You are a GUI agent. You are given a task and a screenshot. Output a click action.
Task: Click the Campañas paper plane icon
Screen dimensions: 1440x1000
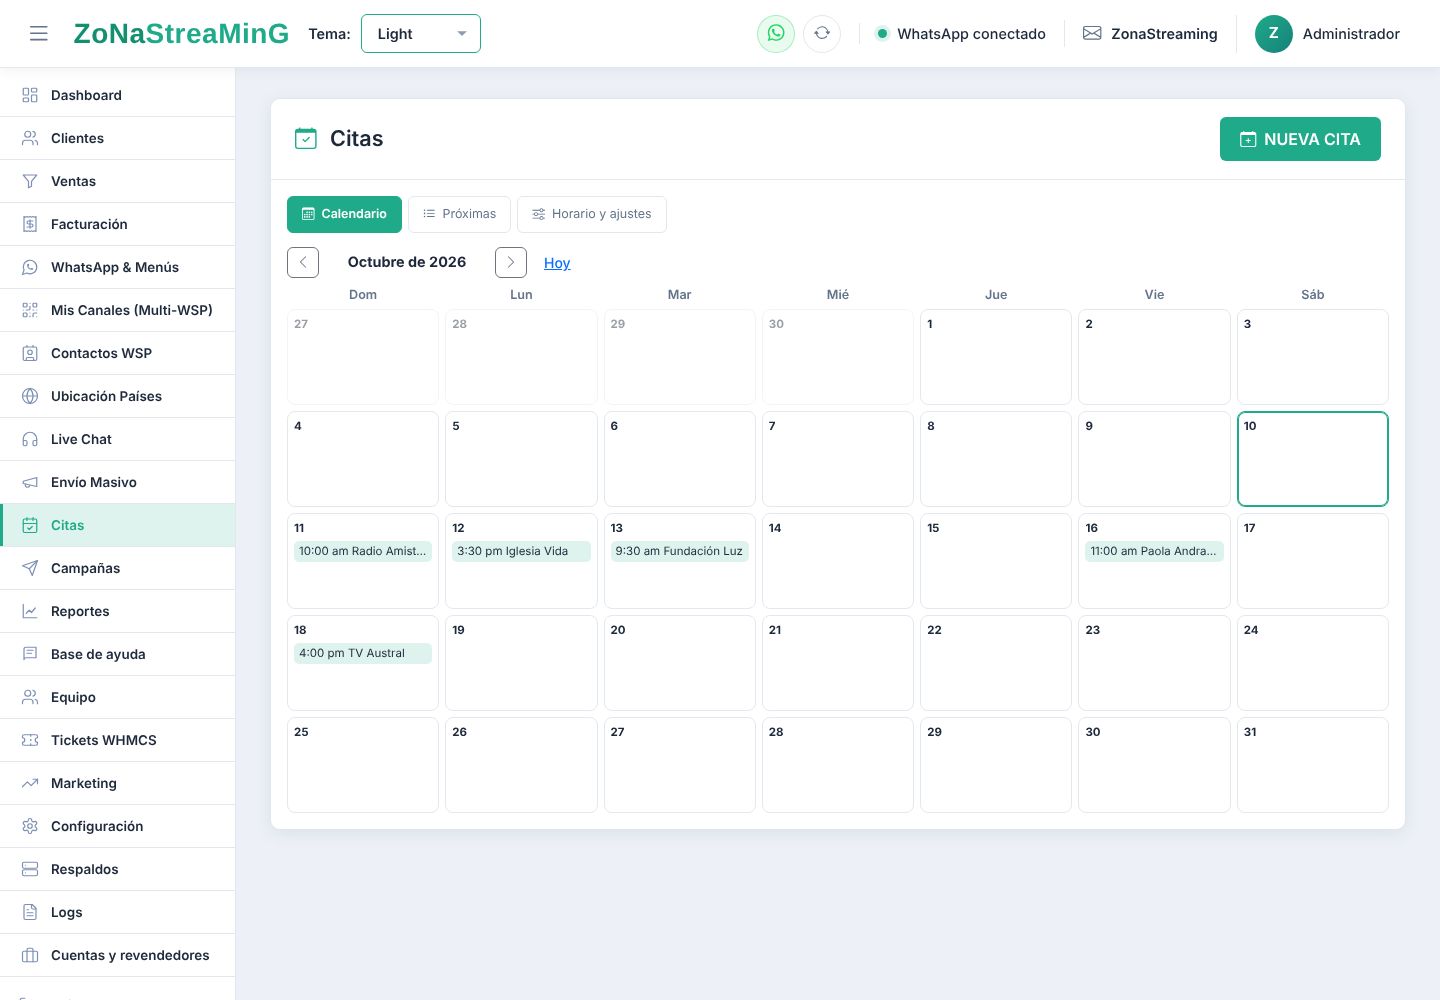click(30, 568)
